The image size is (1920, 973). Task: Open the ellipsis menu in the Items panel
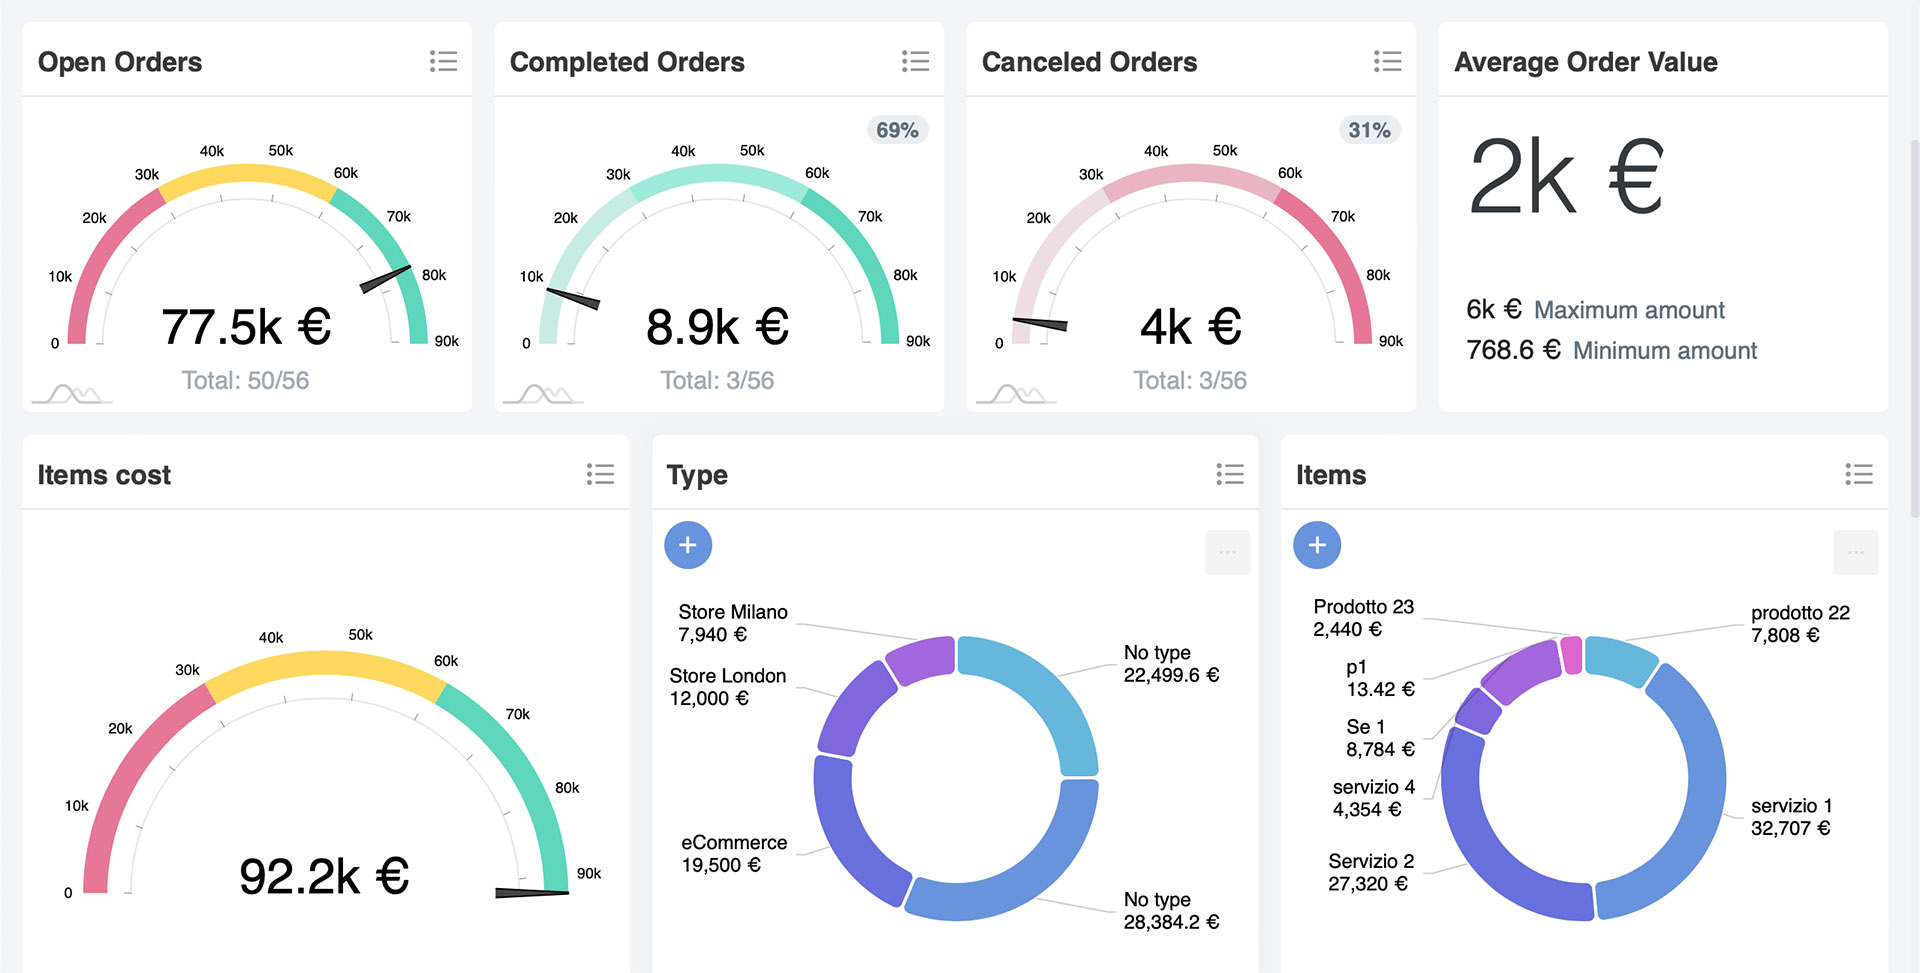pyautogui.click(x=1856, y=552)
